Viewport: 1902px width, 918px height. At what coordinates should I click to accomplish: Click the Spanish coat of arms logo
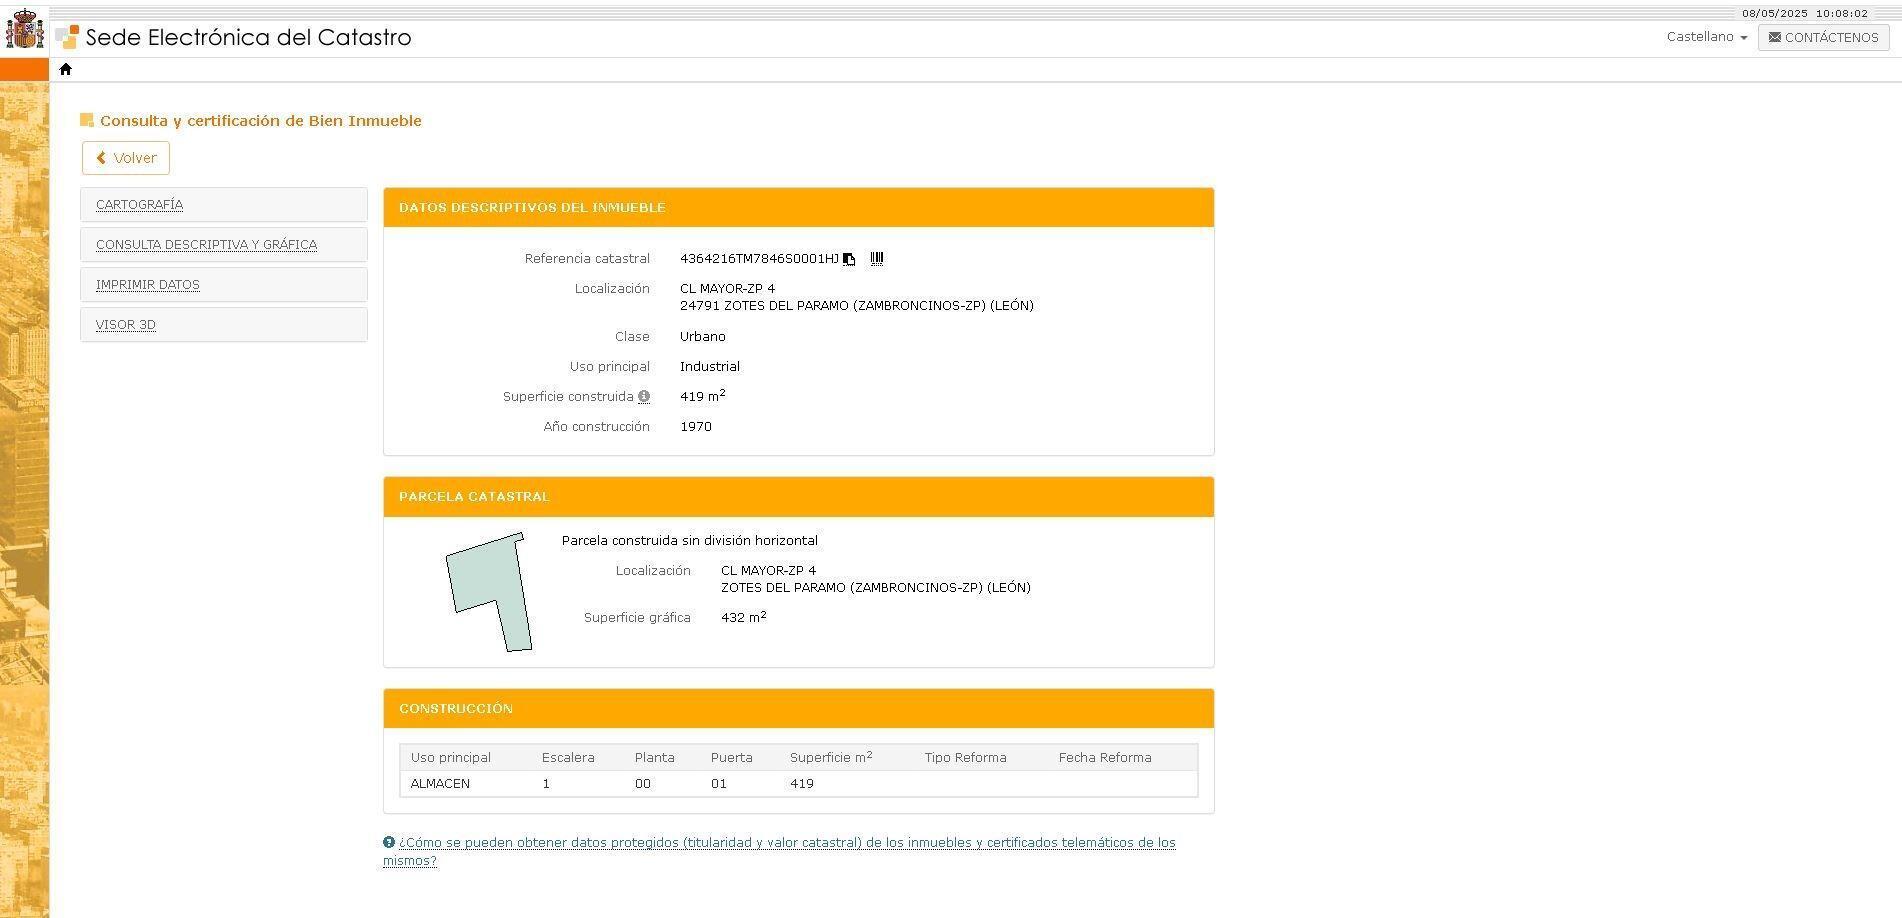point(24,30)
